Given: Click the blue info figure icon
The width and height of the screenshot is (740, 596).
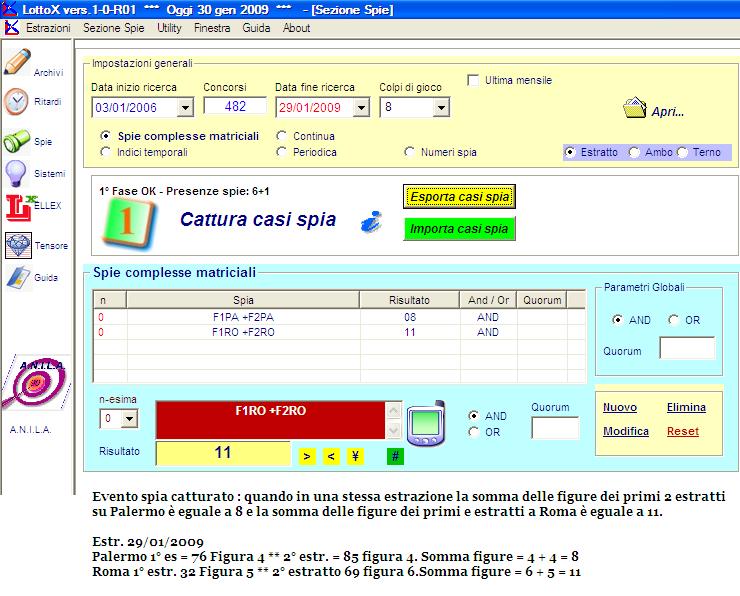Looking at the screenshot, I should coord(372,221).
